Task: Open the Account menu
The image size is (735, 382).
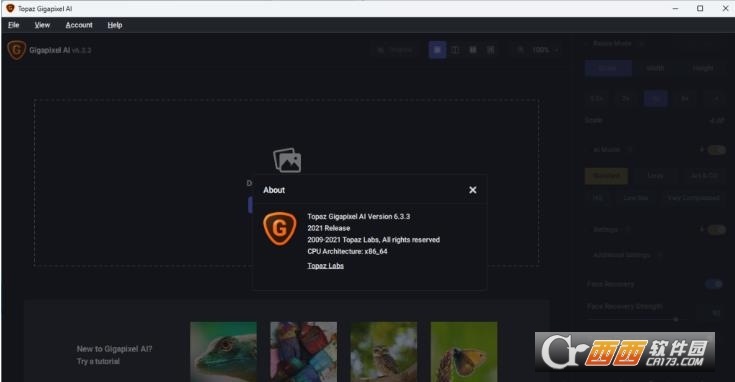Action: (79, 25)
